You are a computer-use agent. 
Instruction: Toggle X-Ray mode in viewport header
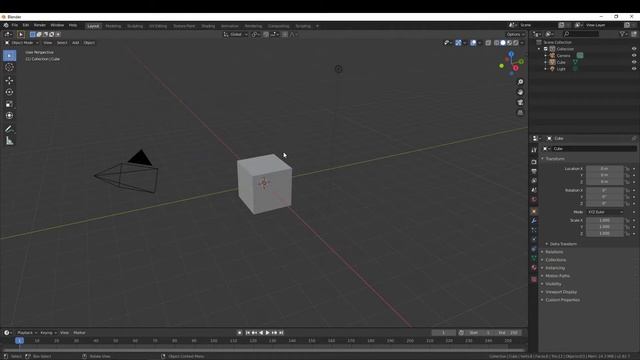tap(488, 43)
